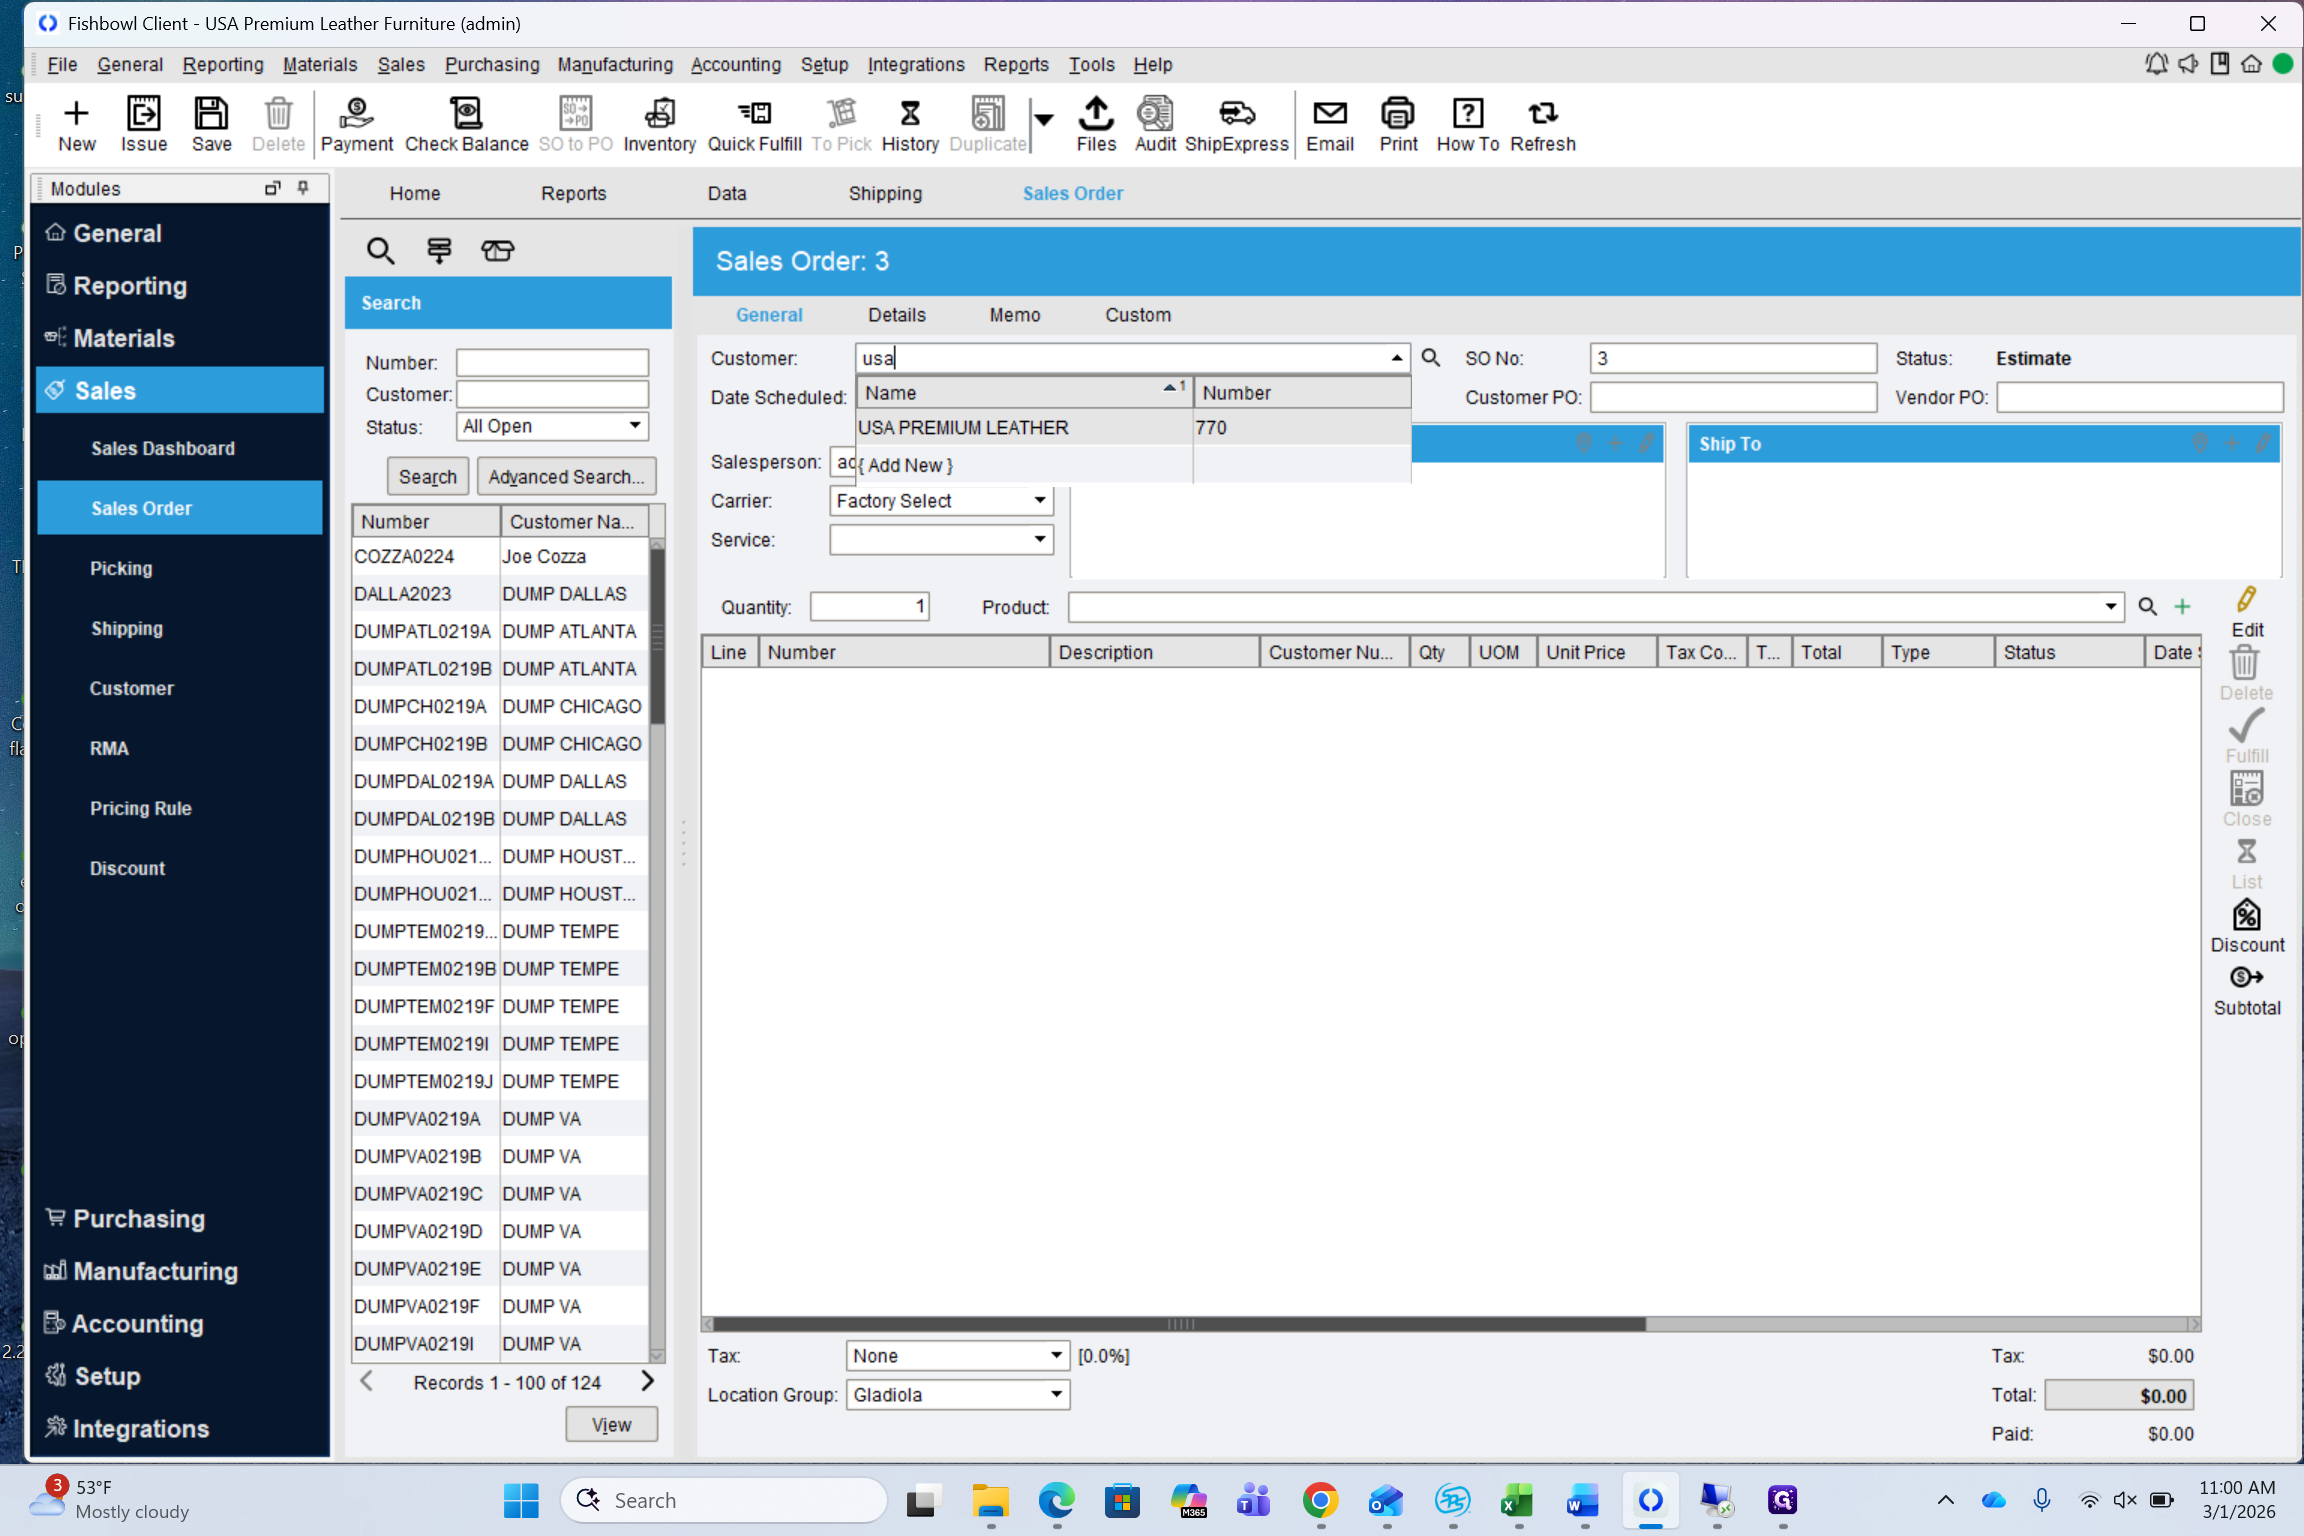This screenshot has height=1536, width=2304.
Task: Open the Carrier Factory Select dropdown
Action: [x=1040, y=500]
